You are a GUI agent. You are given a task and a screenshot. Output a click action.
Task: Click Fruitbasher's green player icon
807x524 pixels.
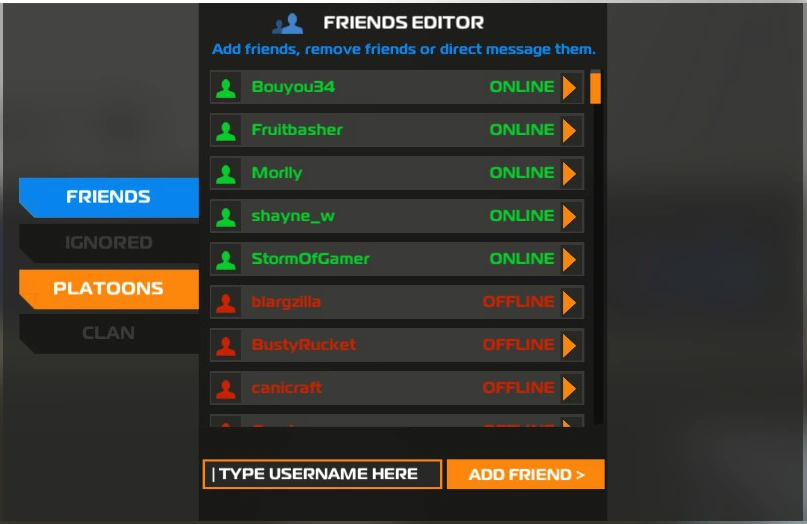226,130
